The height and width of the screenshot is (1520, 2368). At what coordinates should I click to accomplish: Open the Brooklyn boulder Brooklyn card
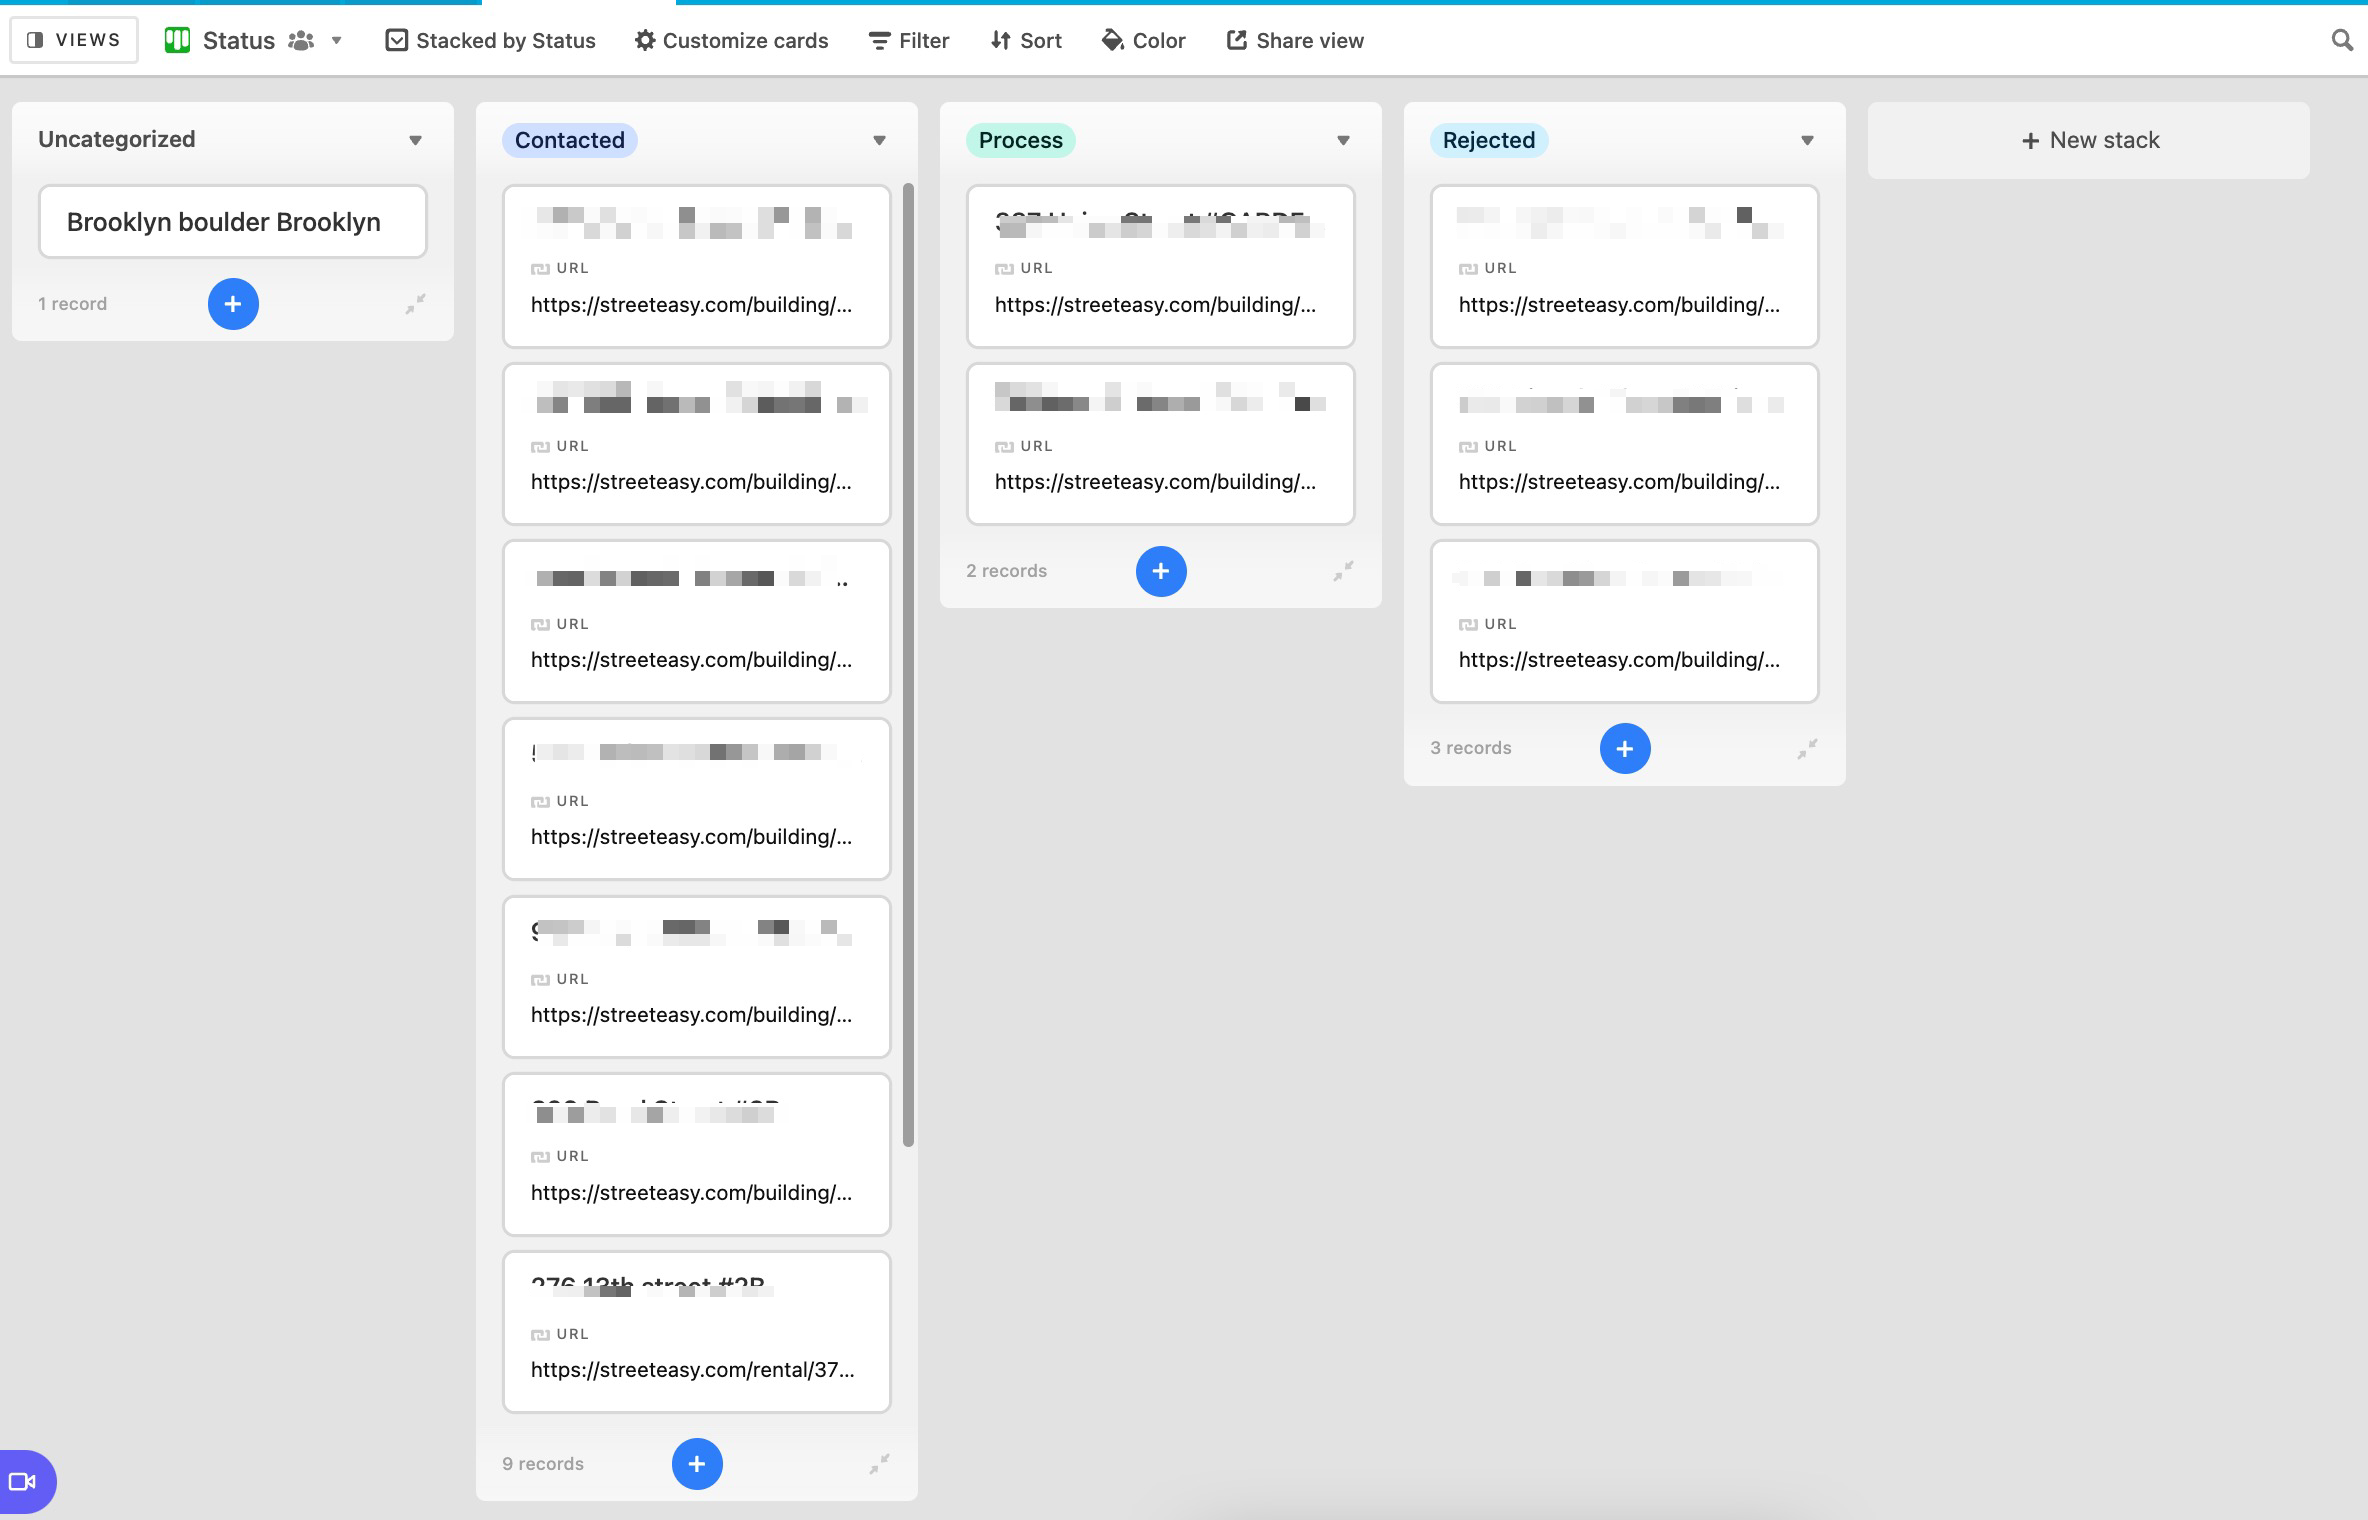coord(233,221)
